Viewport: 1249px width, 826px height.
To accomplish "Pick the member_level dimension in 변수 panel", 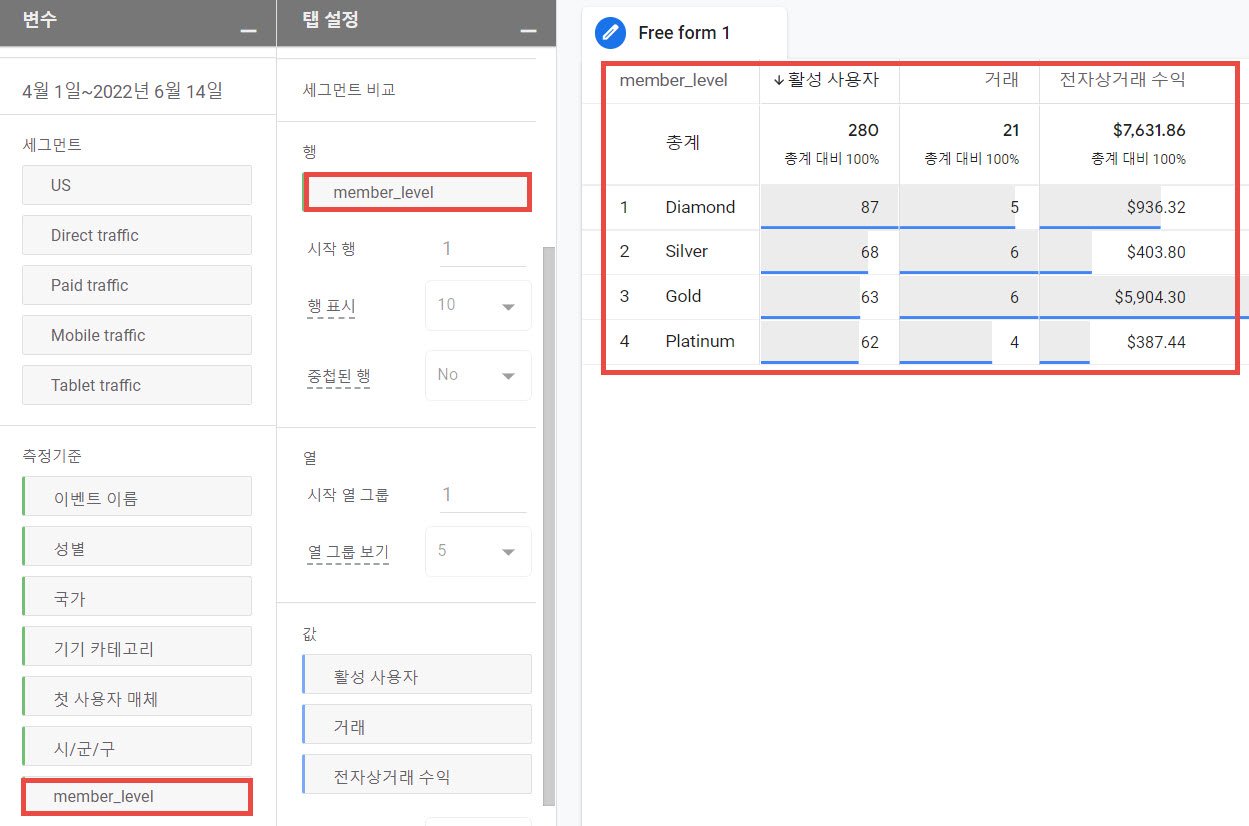I will coord(137,796).
